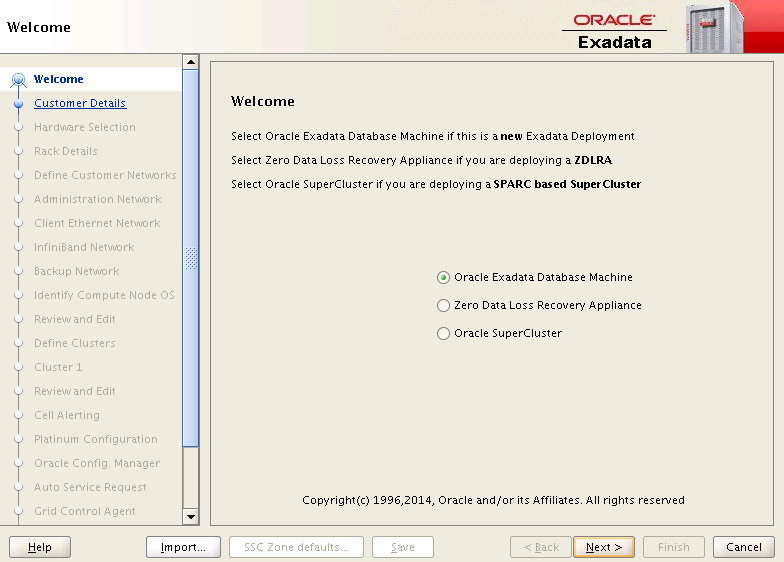
Task: Click the Finish button
Action: (x=674, y=547)
